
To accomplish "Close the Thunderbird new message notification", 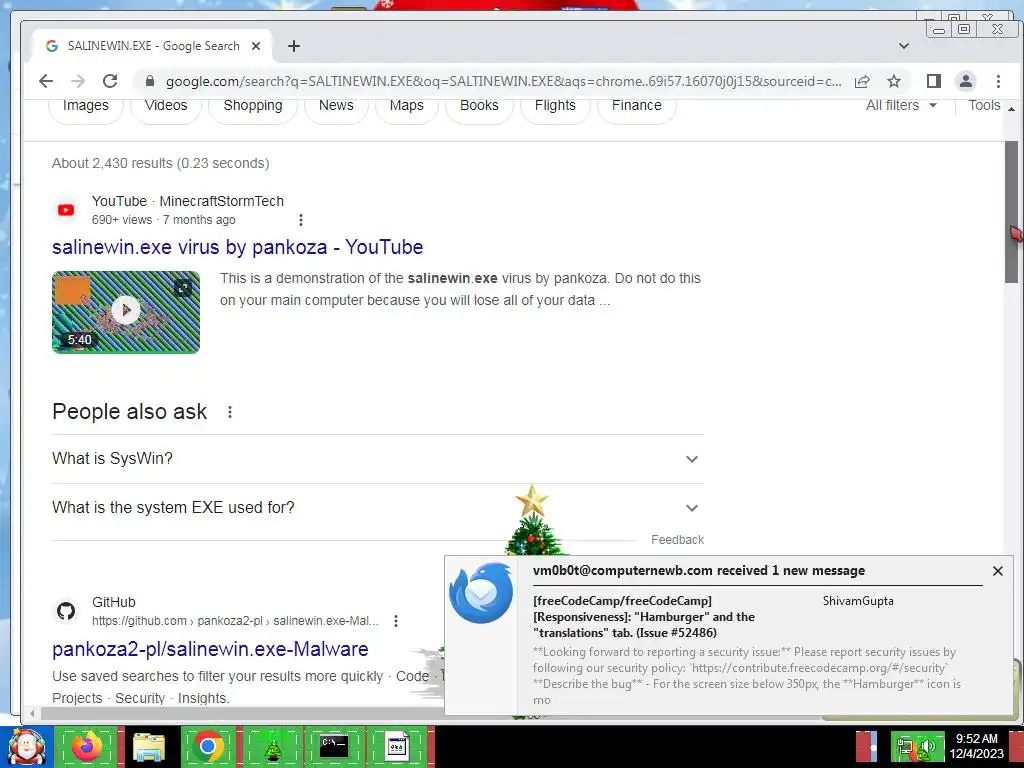I will coord(998,571).
